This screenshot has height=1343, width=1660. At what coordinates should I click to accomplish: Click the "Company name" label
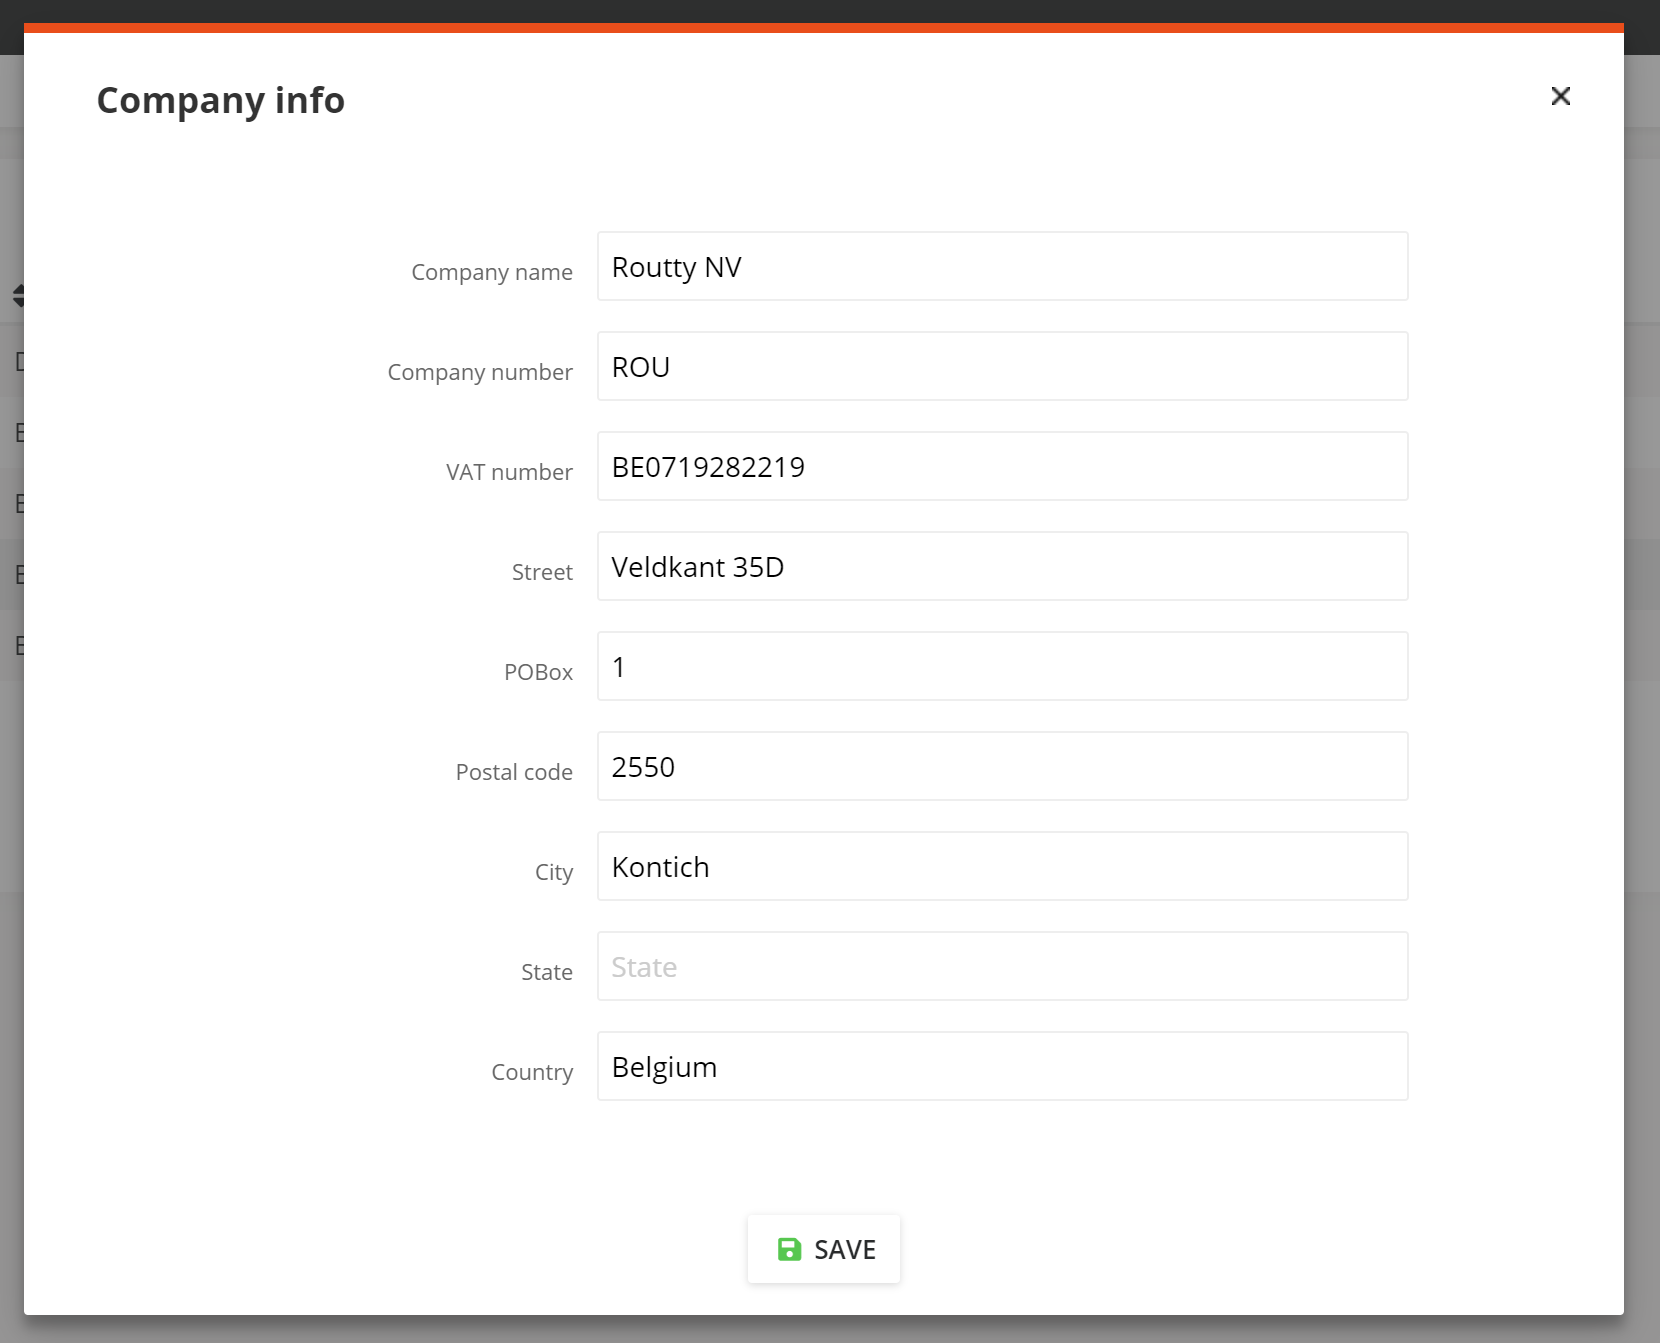coord(492,272)
